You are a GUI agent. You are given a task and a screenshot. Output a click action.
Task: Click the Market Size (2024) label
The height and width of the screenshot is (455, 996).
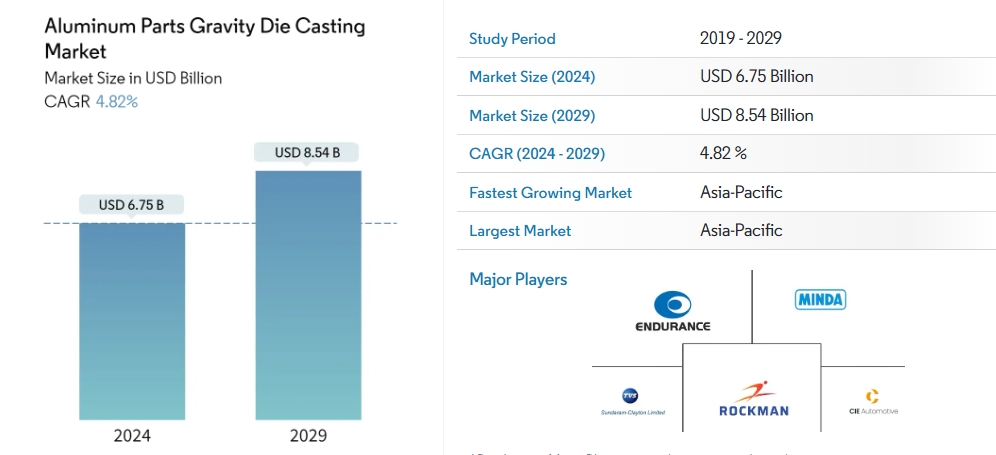tap(532, 77)
